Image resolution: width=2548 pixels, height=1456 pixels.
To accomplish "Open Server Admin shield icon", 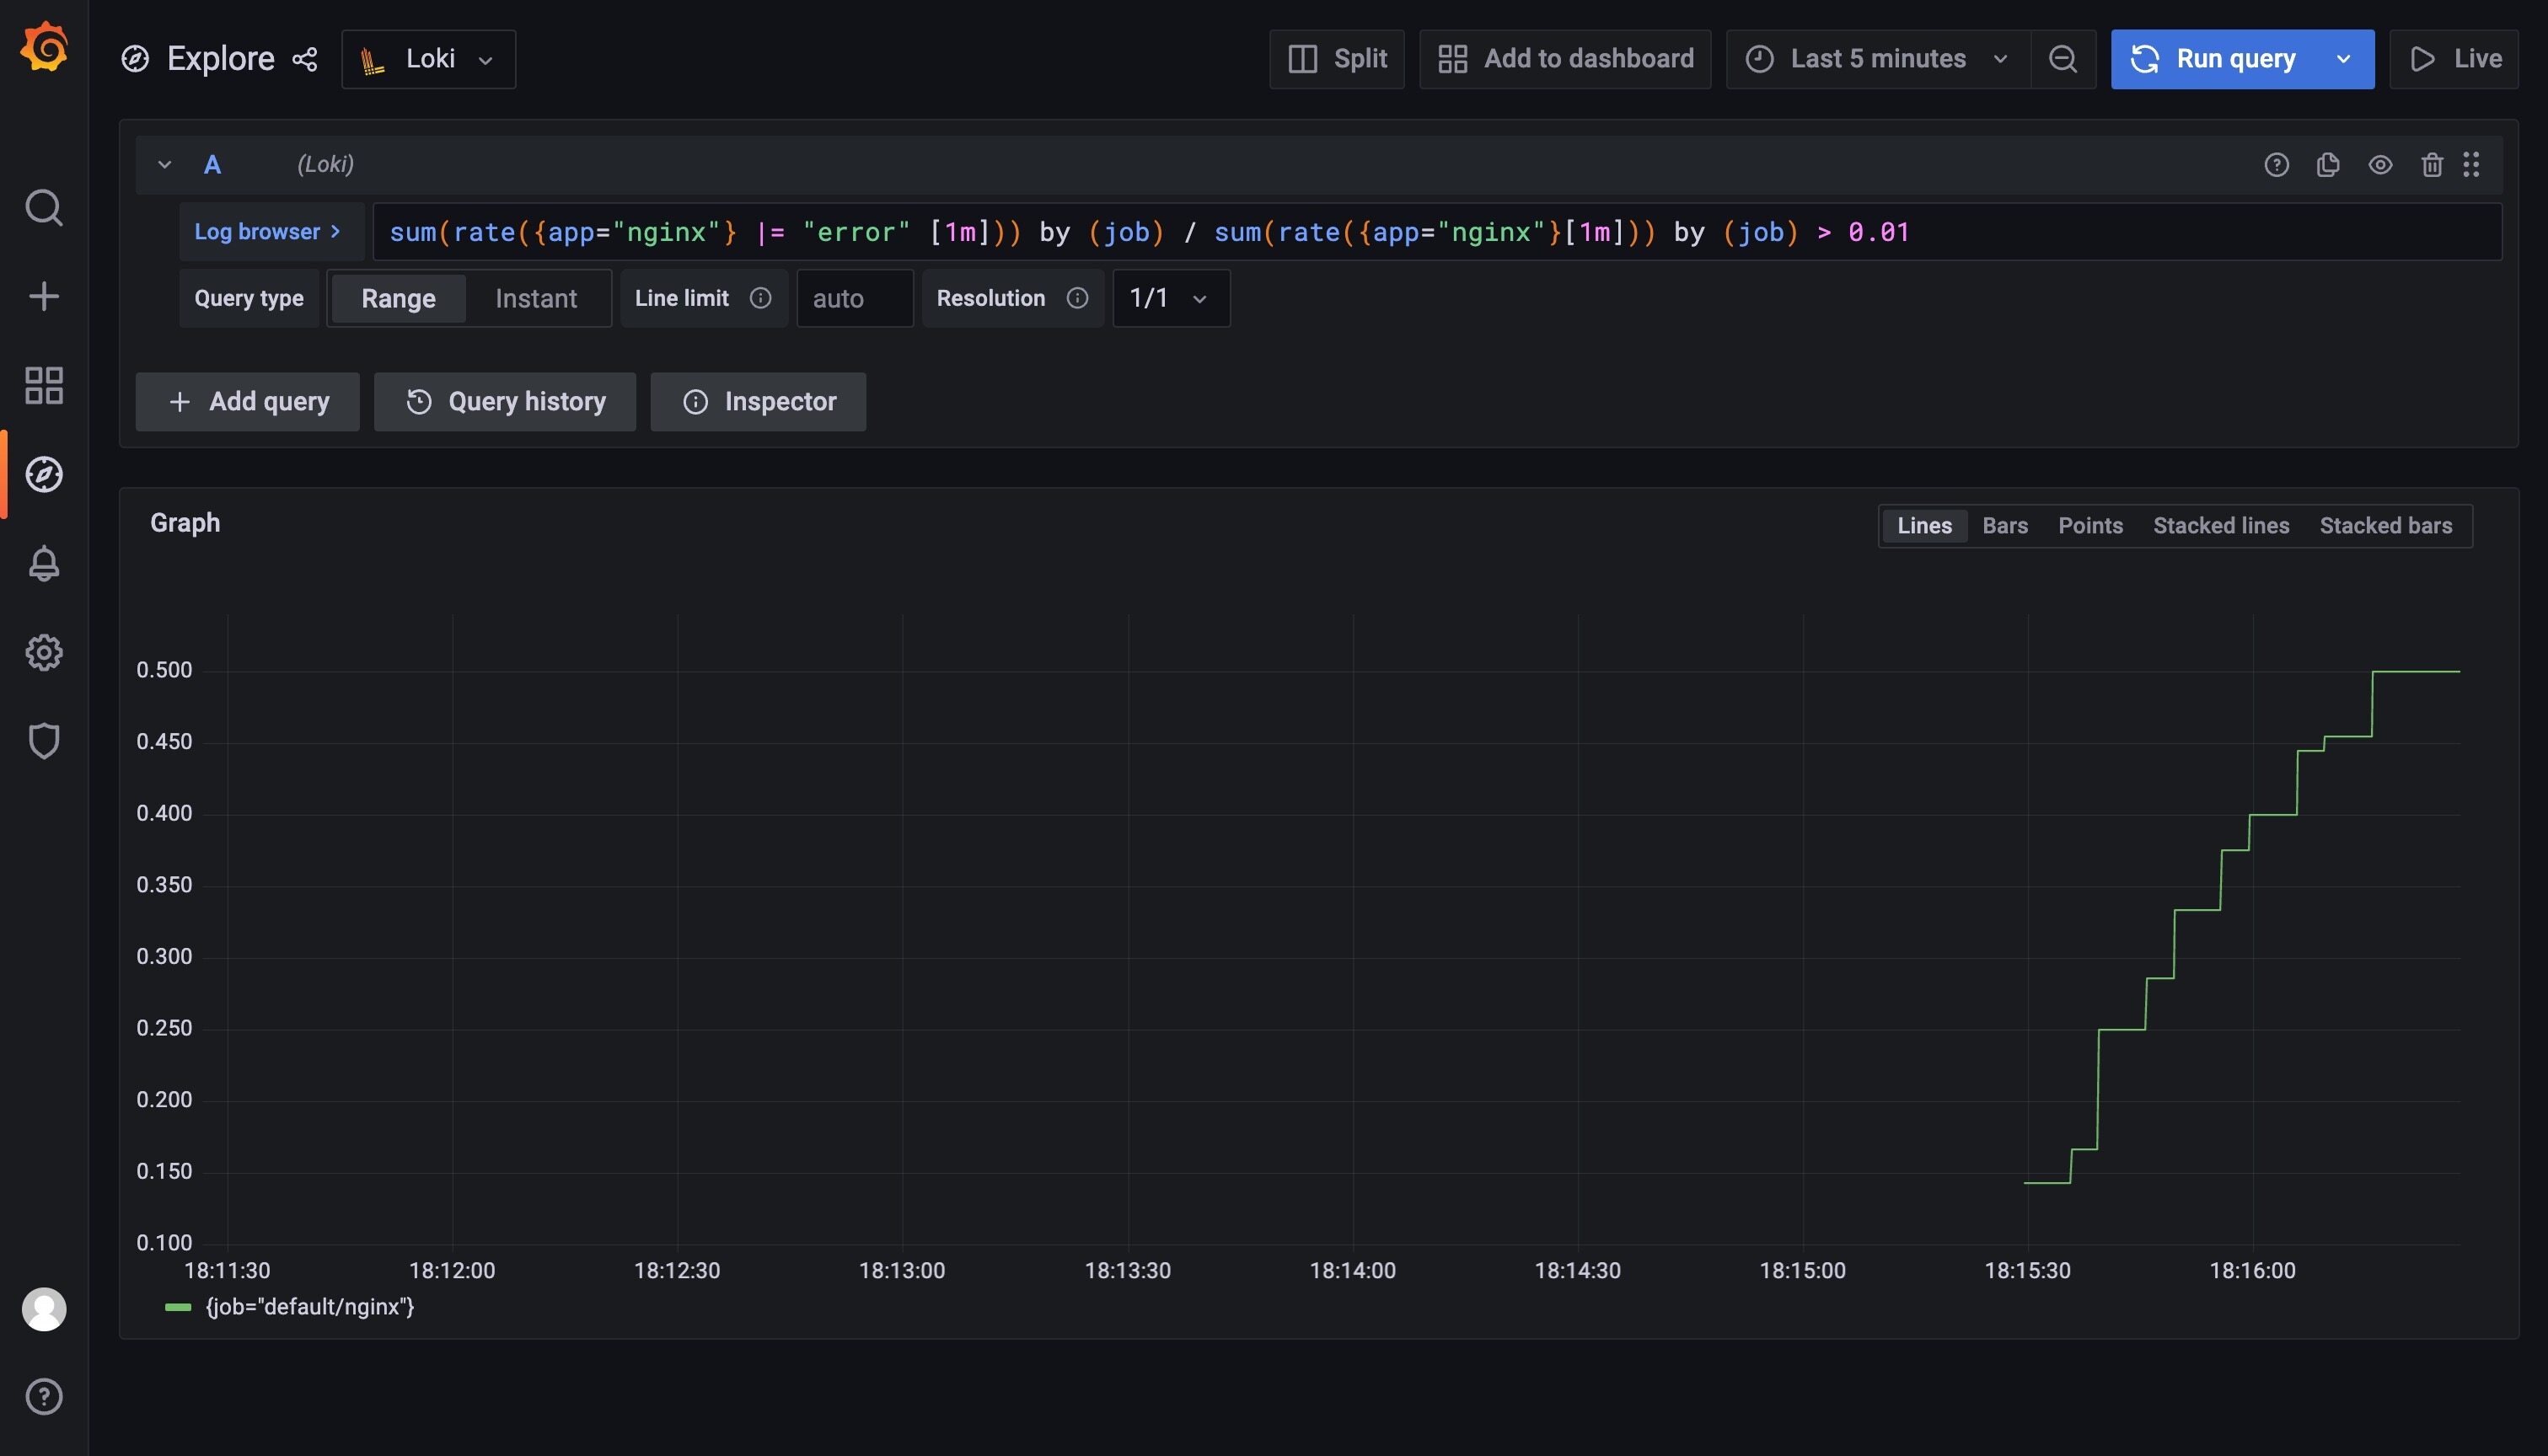I will tap(44, 741).
